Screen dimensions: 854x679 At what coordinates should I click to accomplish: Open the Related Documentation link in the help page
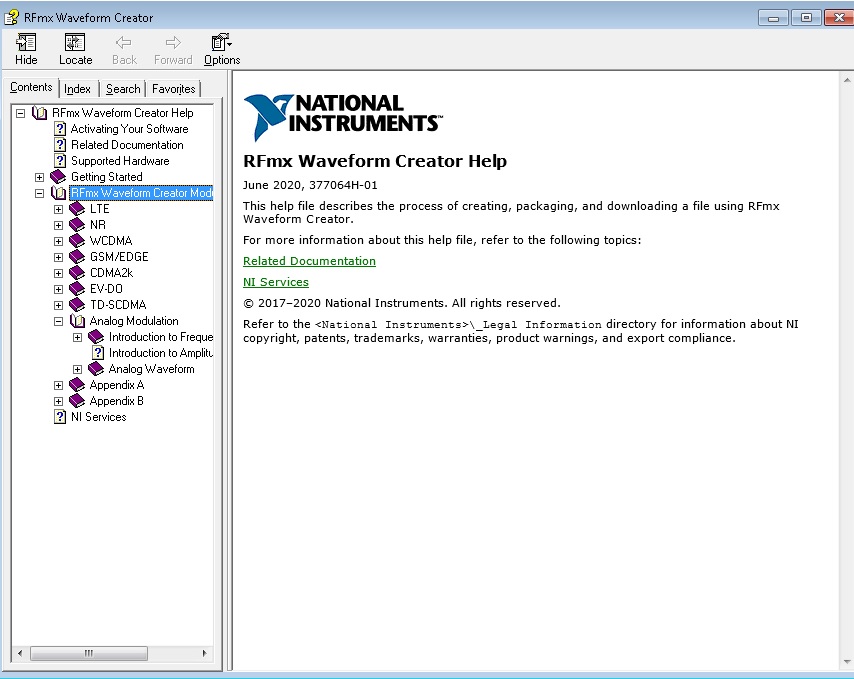[309, 261]
